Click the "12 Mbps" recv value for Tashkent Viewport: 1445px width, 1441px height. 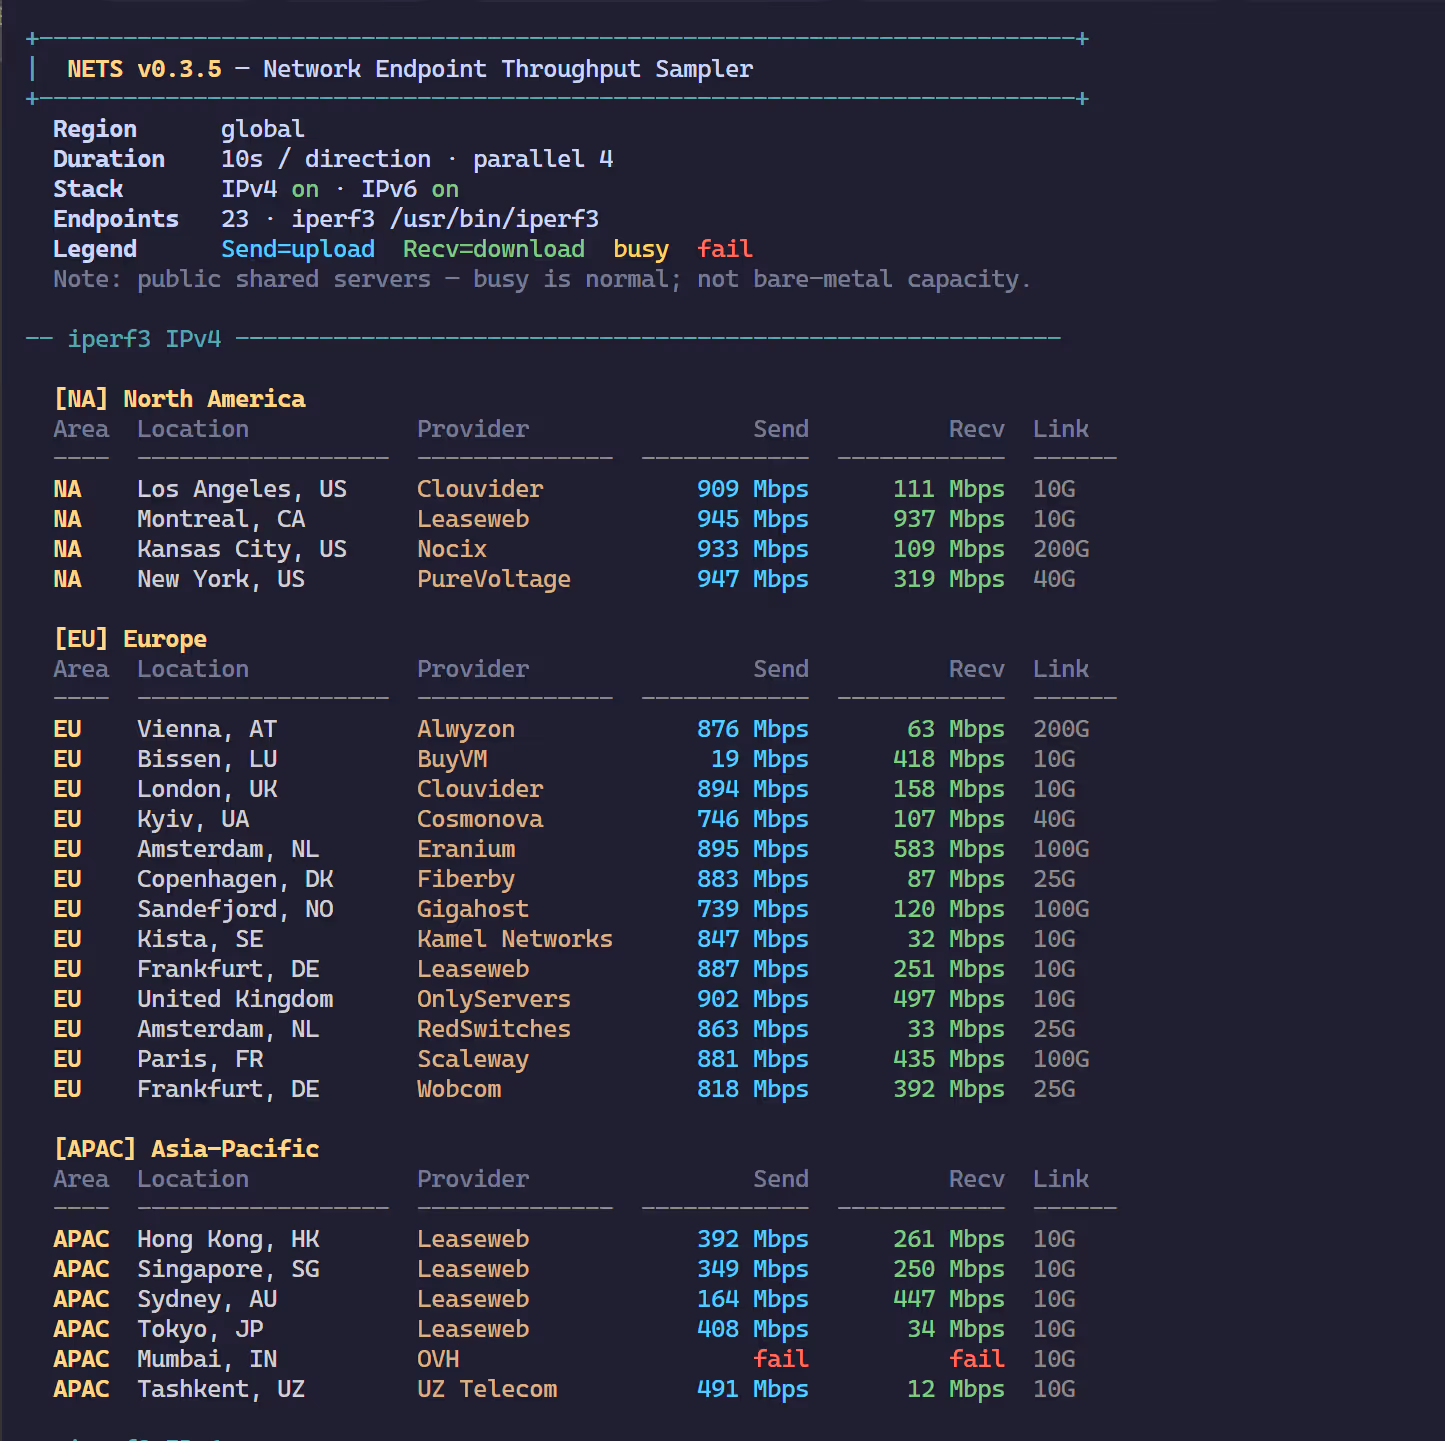click(x=956, y=1389)
